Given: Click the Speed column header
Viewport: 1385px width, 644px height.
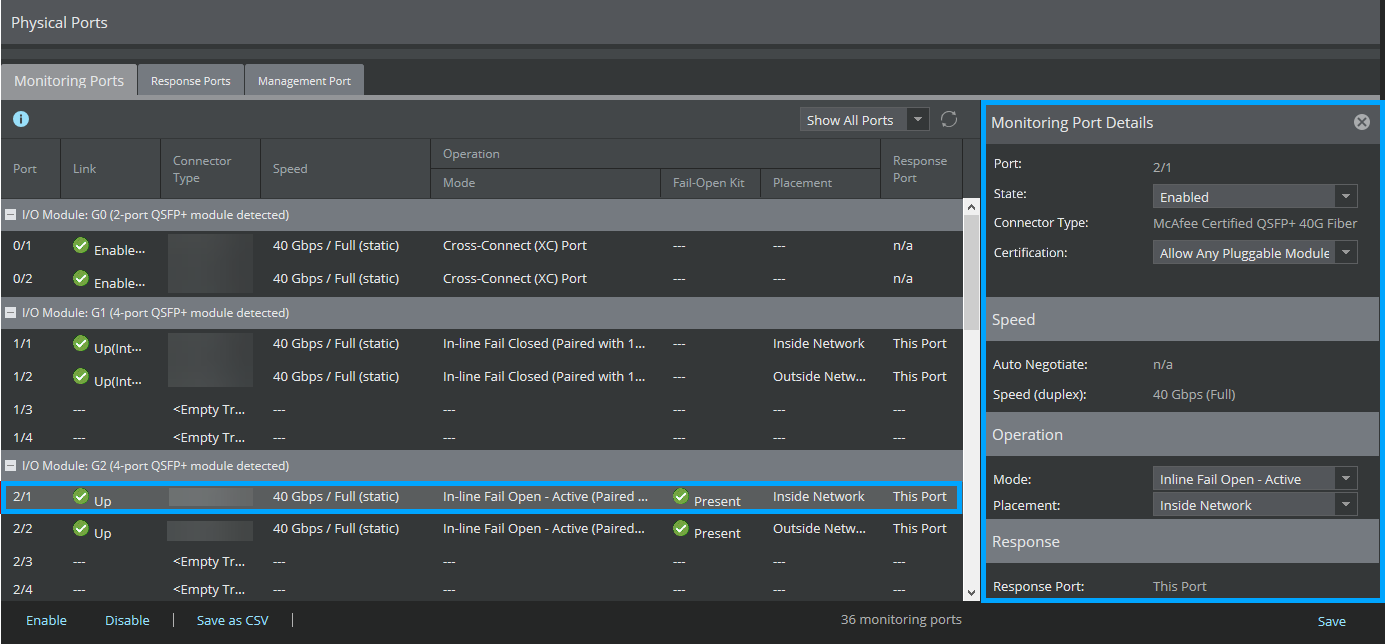Looking at the screenshot, I should click(346, 169).
